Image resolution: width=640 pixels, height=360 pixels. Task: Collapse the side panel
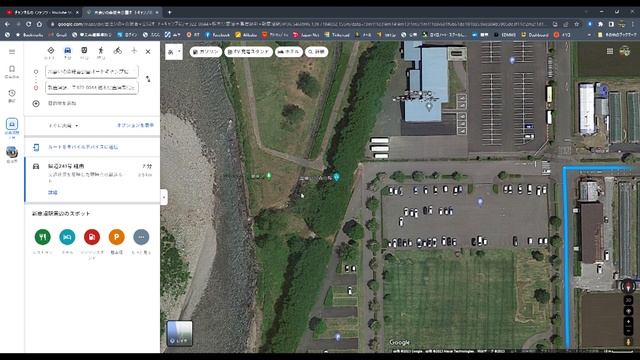[x=164, y=198]
